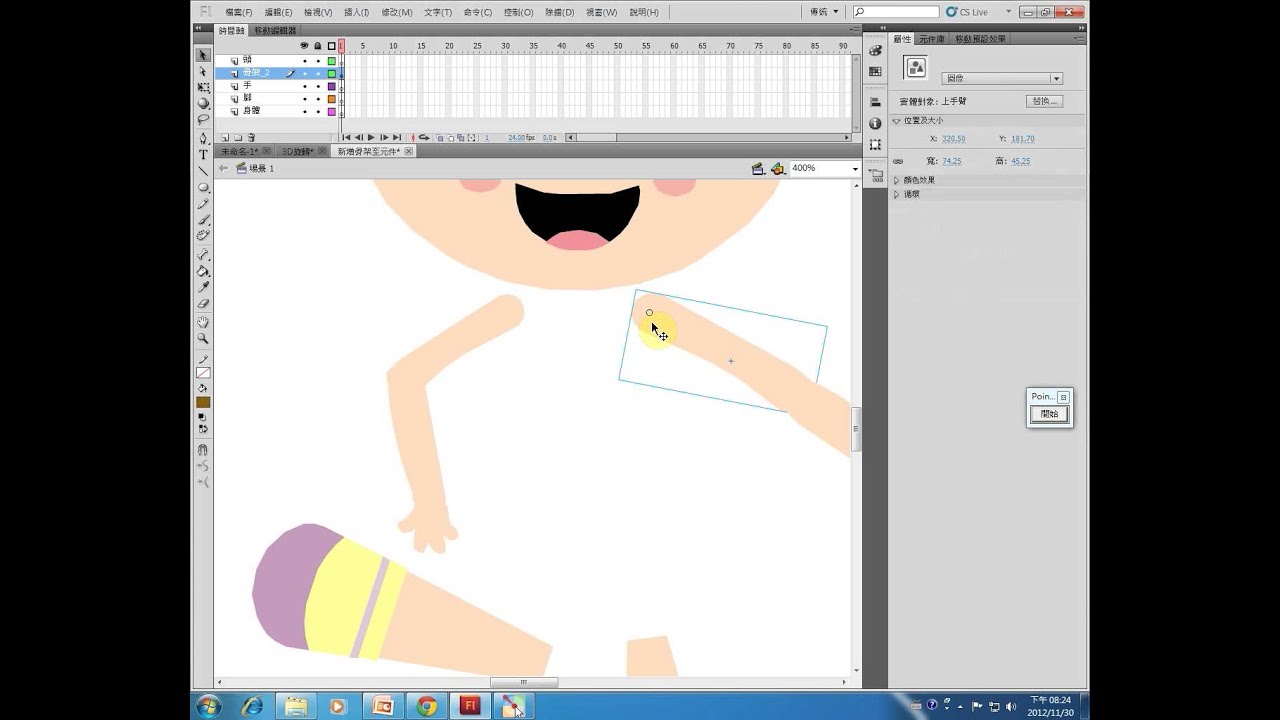Click the Edit Scene clapperboard icon
The height and width of the screenshot is (720, 1280).
point(758,169)
